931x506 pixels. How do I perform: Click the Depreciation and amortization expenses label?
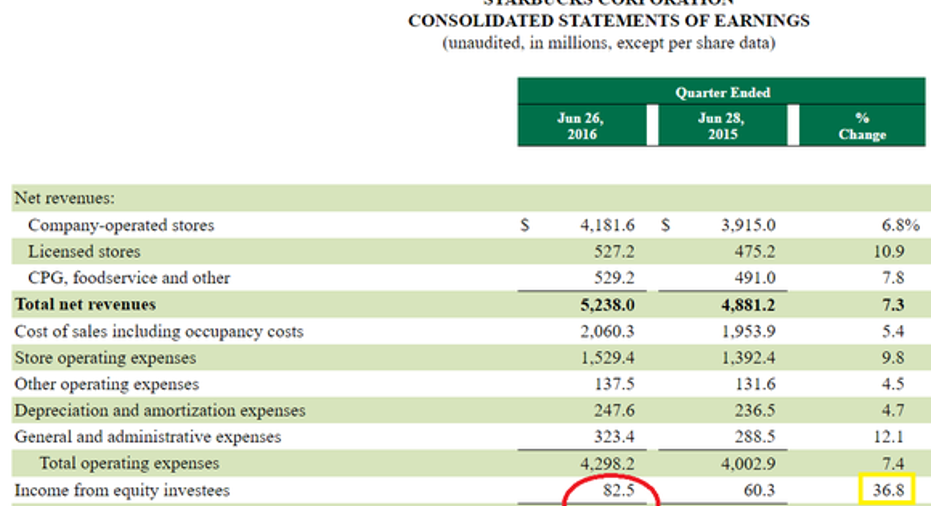tap(160, 410)
